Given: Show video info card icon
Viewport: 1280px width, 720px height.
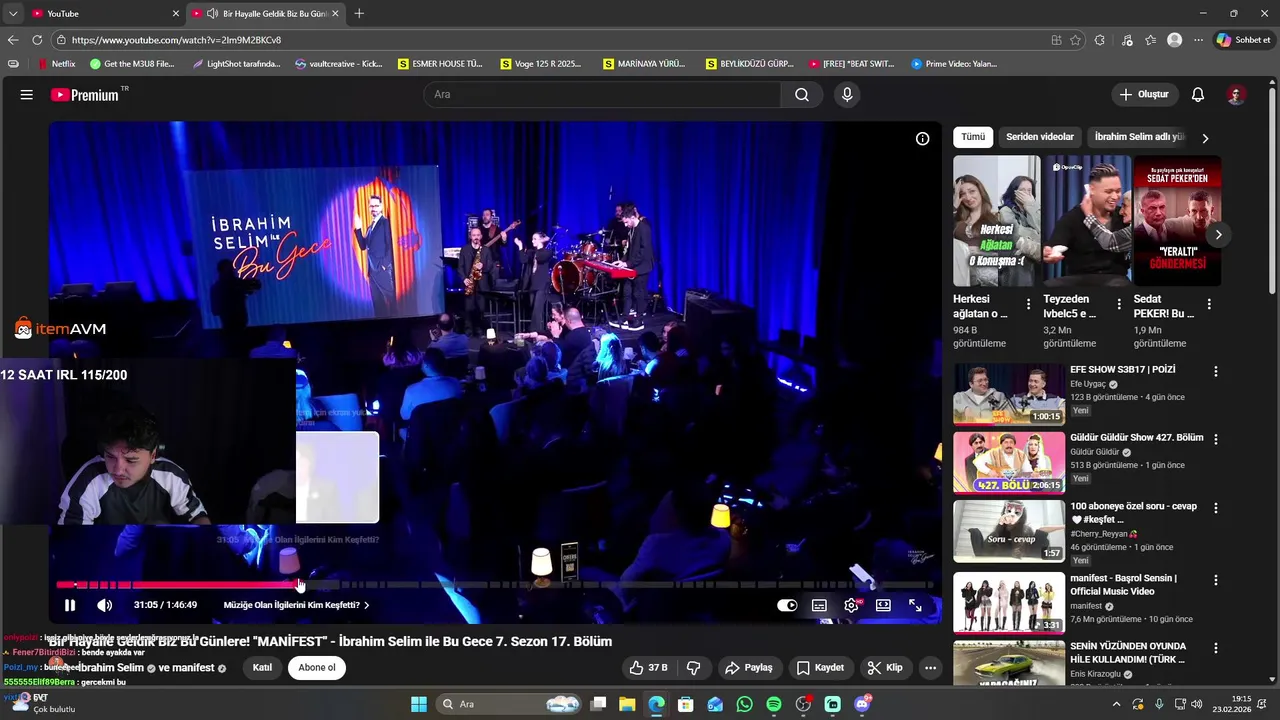Looking at the screenshot, I should tap(923, 139).
